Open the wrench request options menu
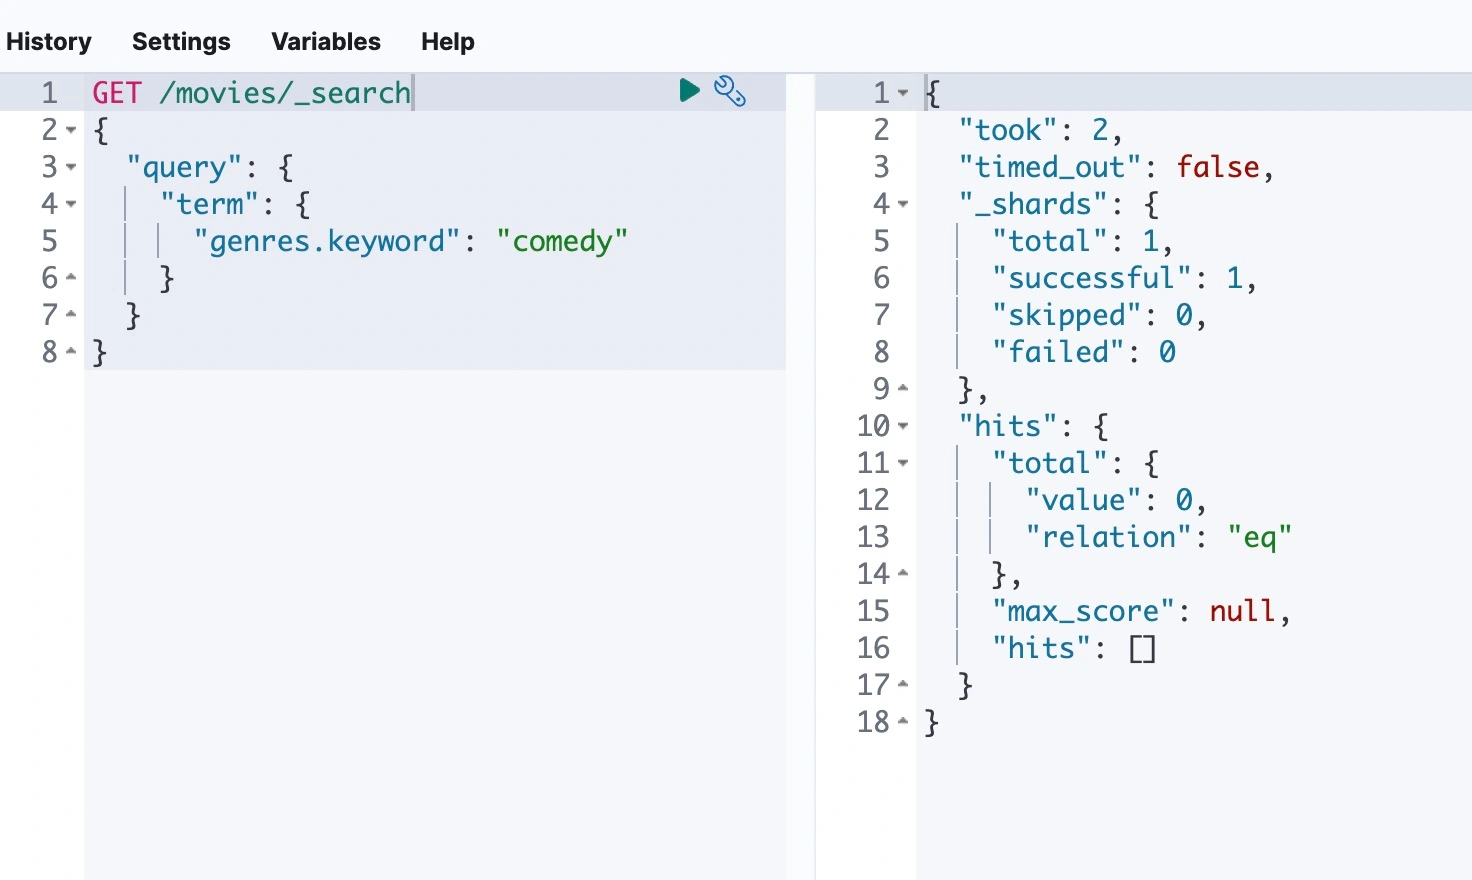Image resolution: width=1472 pixels, height=880 pixels. [730, 91]
